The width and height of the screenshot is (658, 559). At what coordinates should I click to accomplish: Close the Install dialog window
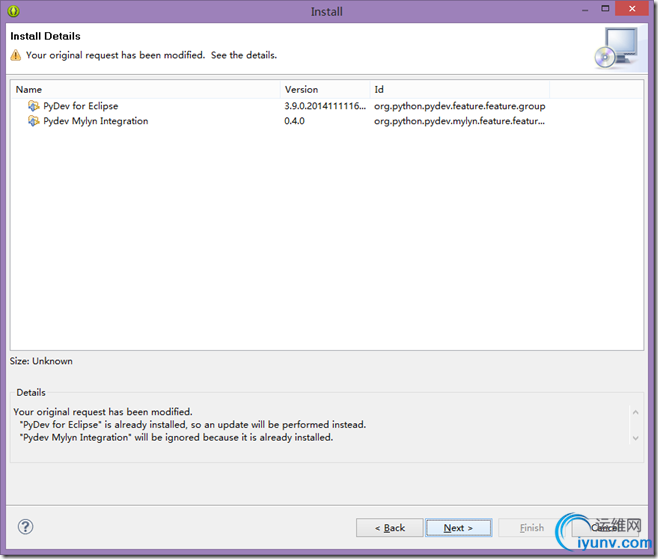(632, 9)
